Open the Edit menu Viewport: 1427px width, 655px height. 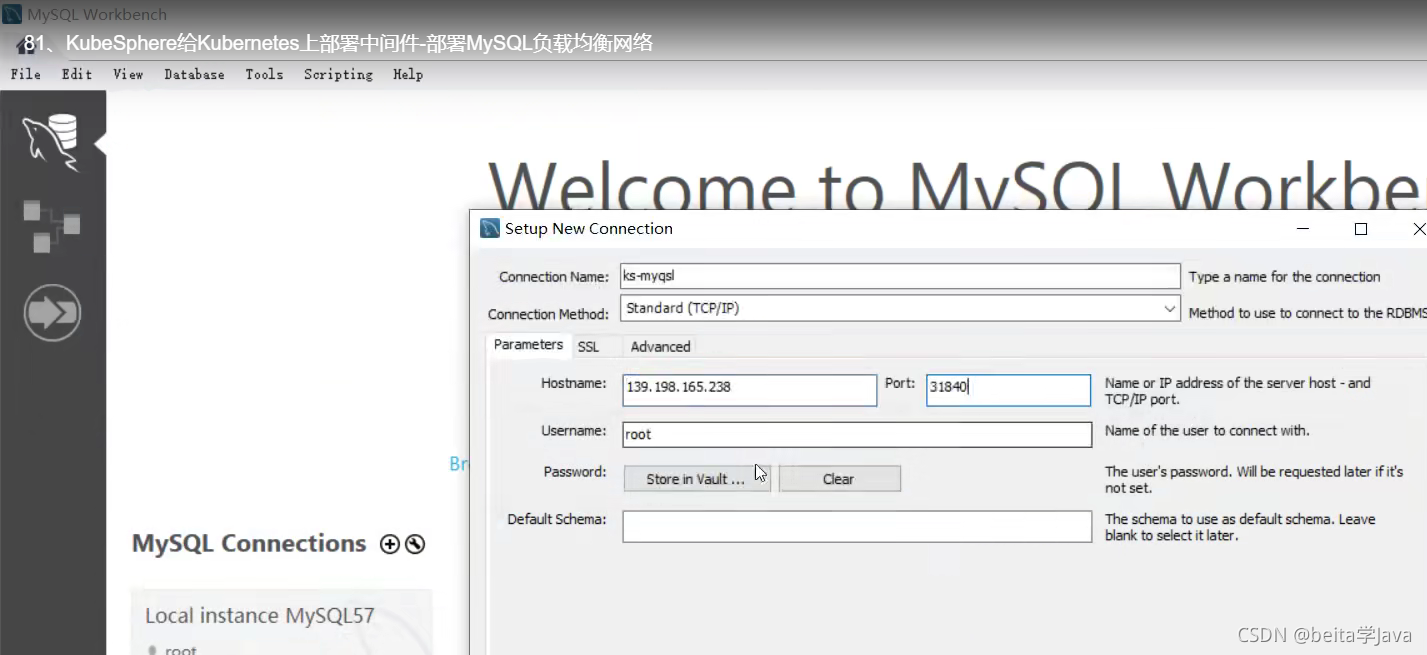pyautogui.click(x=77, y=74)
